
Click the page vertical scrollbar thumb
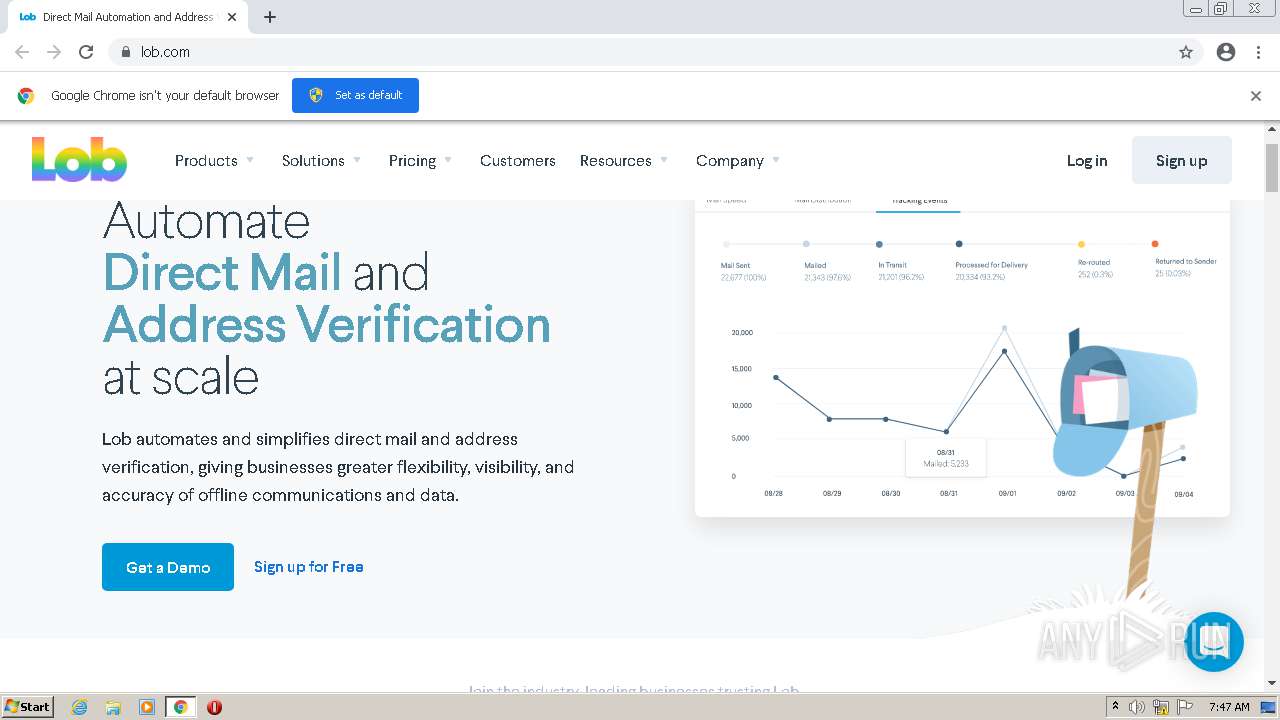(1272, 167)
